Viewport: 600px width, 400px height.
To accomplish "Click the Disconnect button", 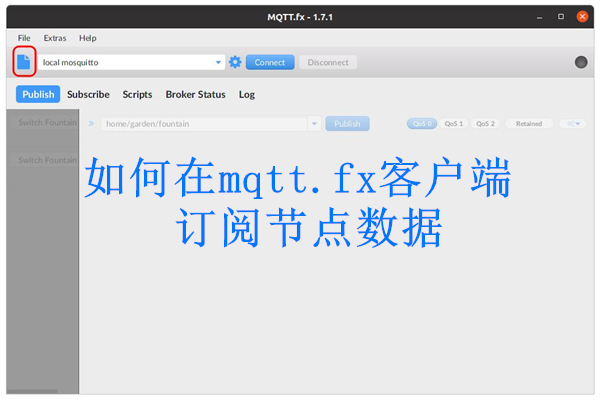I will pyautogui.click(x=328, y=62).
